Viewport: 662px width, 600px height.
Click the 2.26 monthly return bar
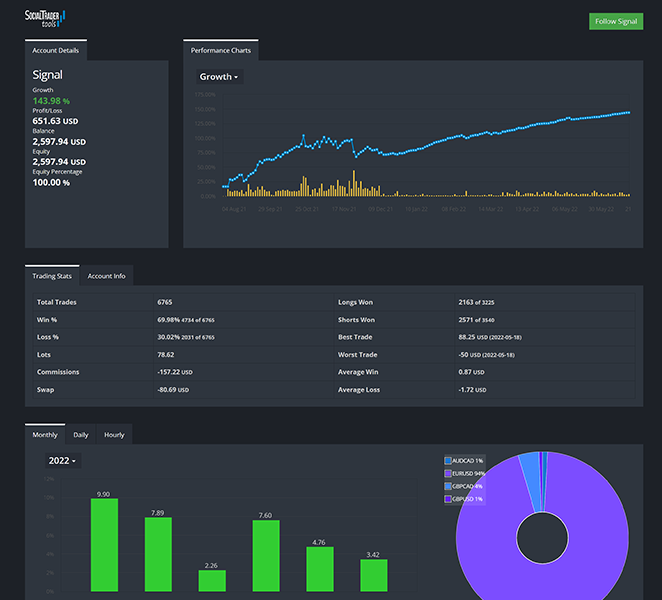click(x=212, y=580)
